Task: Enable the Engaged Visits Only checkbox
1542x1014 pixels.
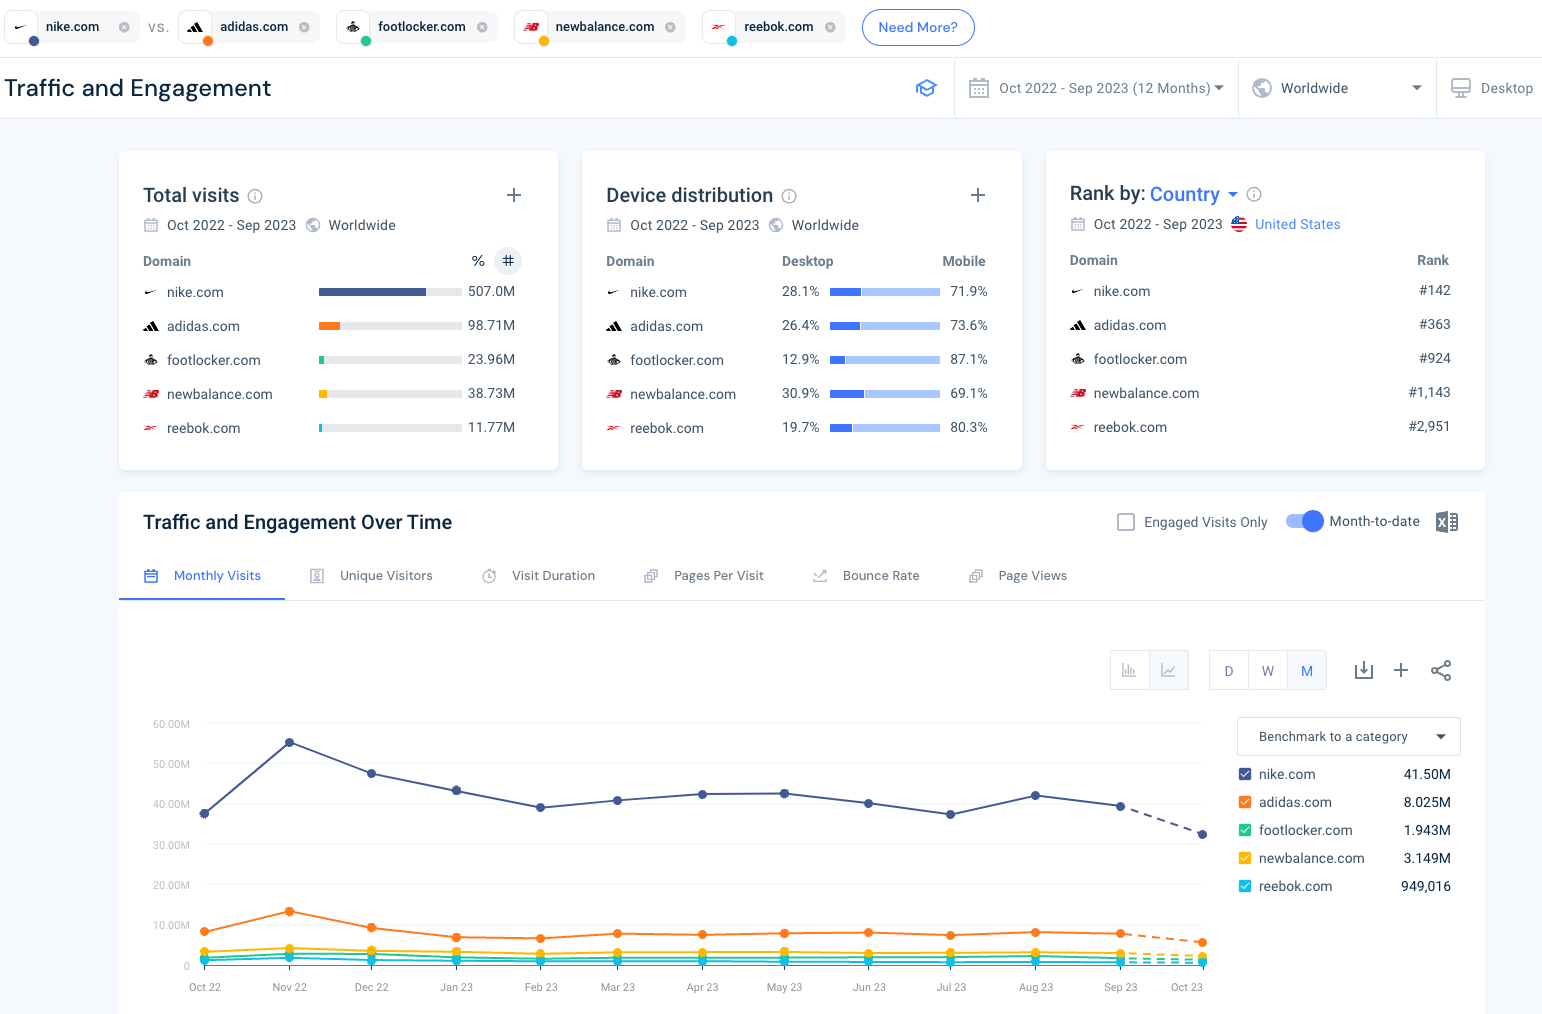Action: (x=1126, y=522)
